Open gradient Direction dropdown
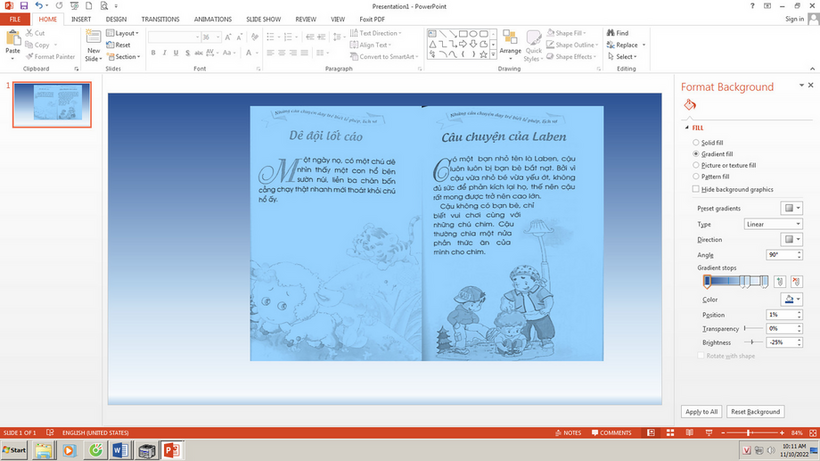Screen dimensions: 820x461 click(792, 239)
